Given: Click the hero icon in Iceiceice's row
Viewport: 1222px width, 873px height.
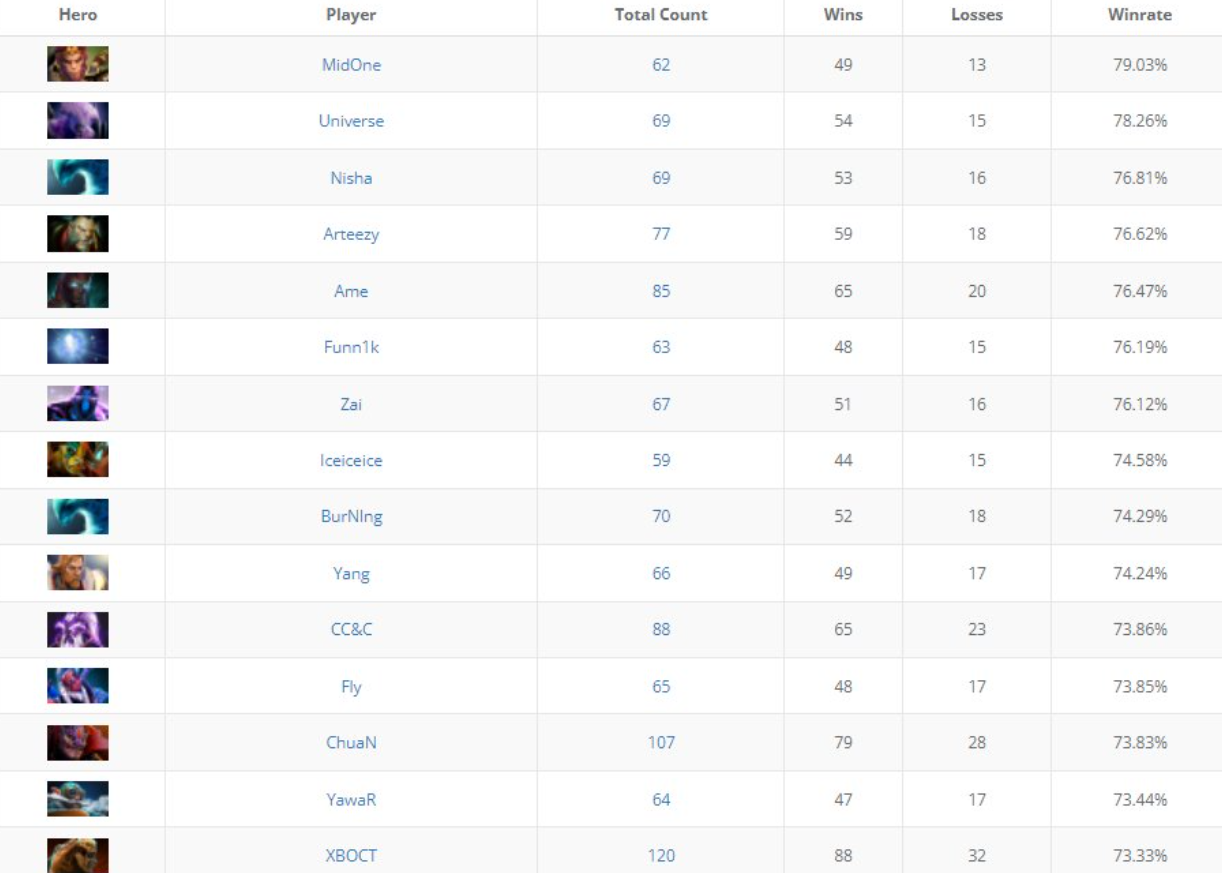Looking at the screenshot, I should pyautogui.click(x=77, y=460).
